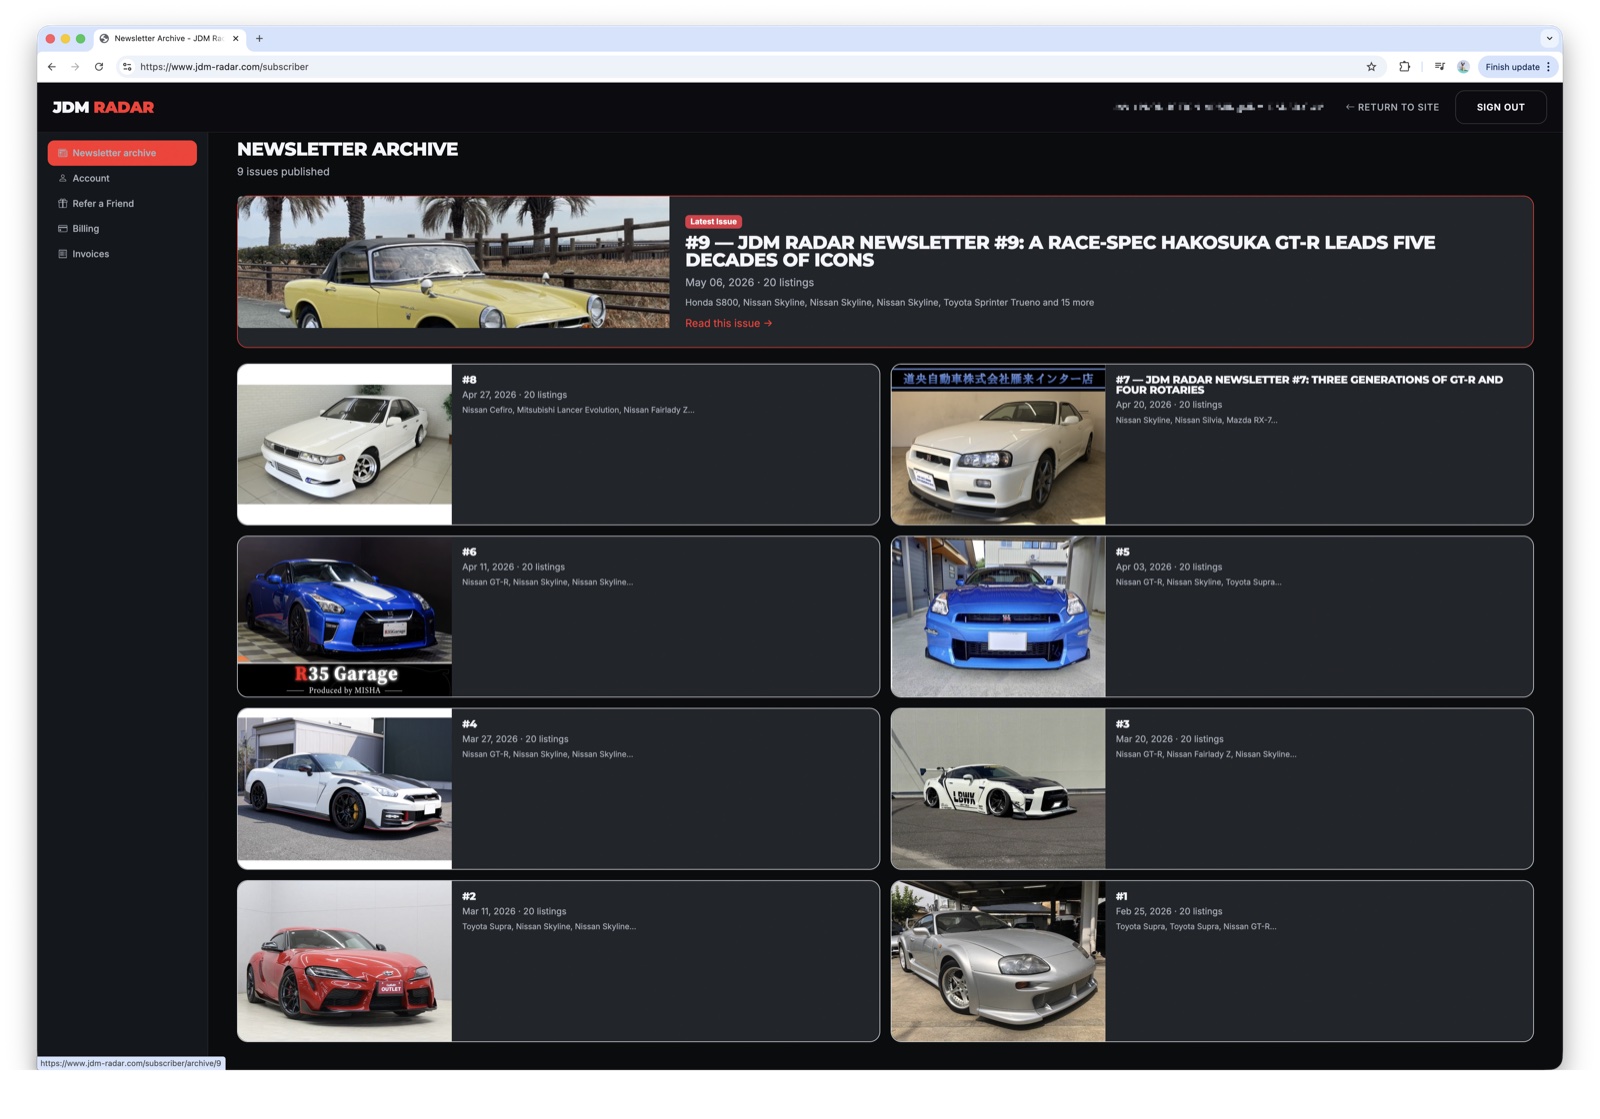
Task: Open Billing in sidebar
Action: [122, 228]
